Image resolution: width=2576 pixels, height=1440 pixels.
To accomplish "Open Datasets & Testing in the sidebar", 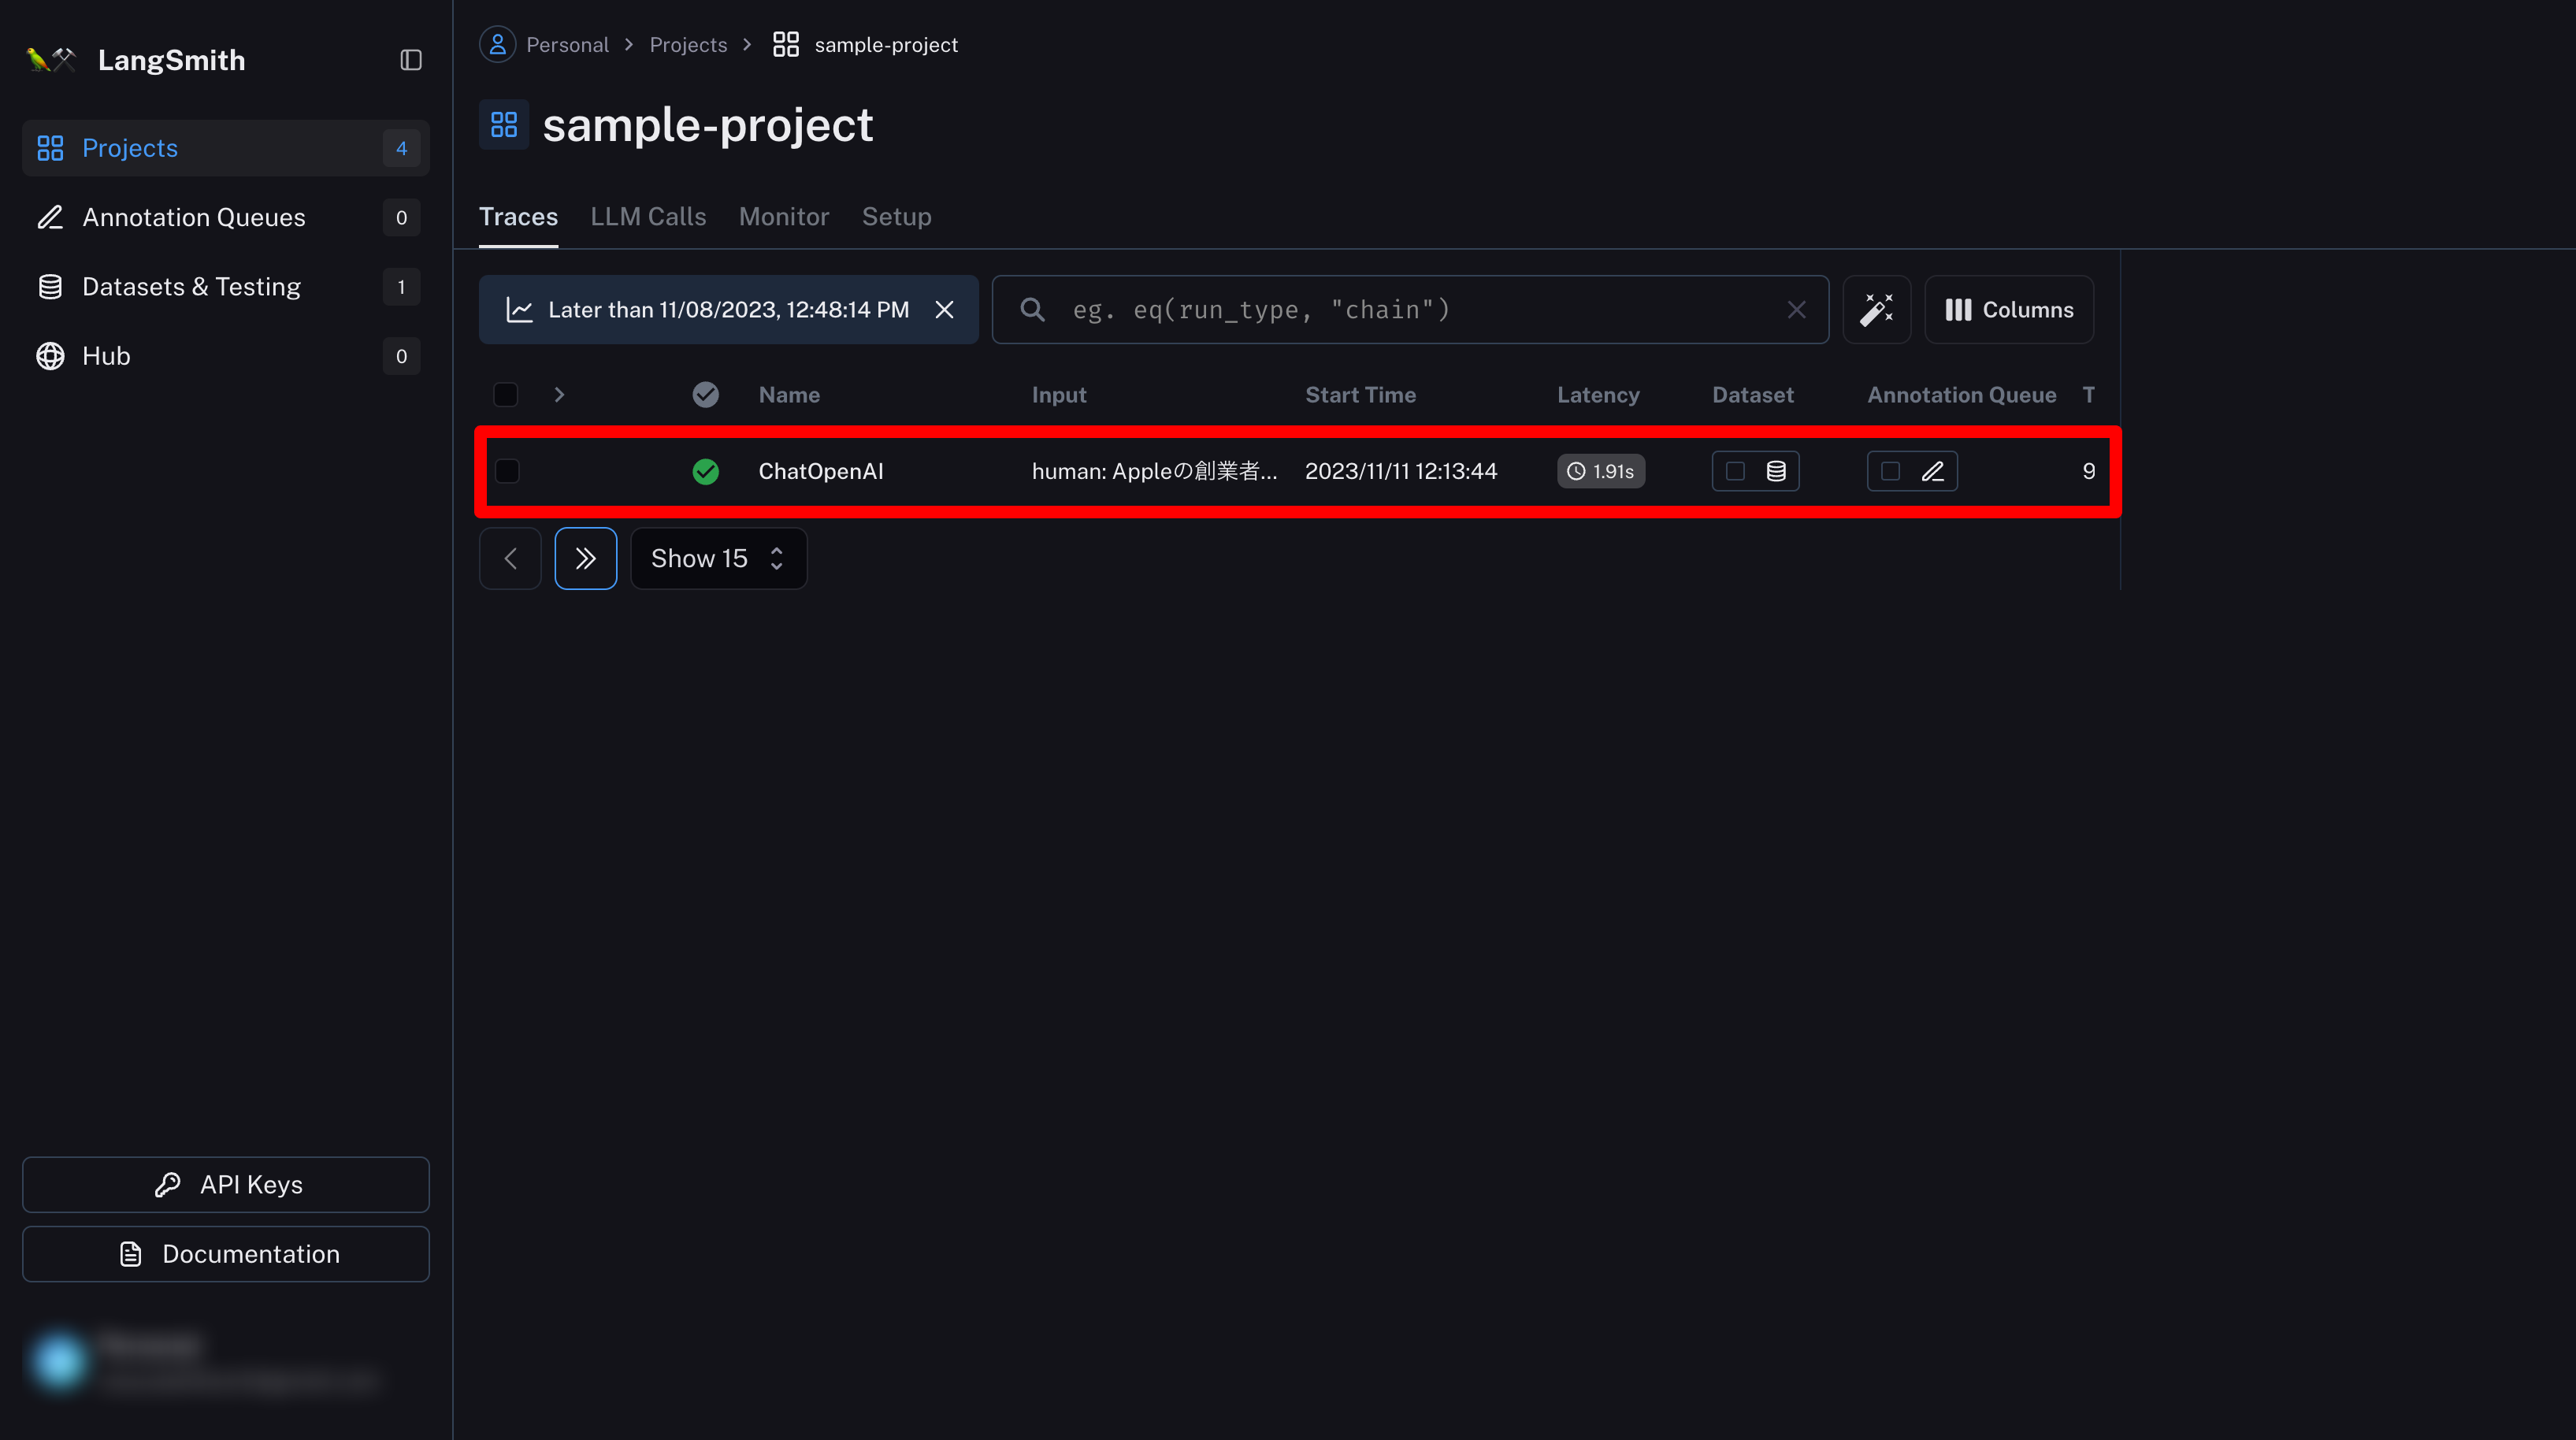I will [226, 287].
